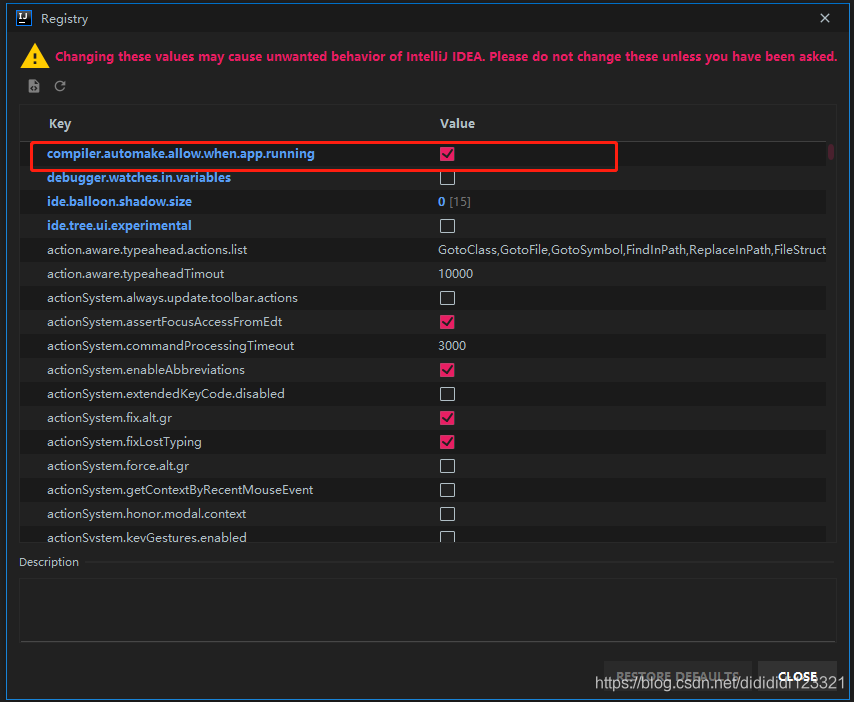The height and width of the screenshot is (702, 854).
Task: Select the action.aware.typeaheadTimout key
Action: click(136, 274)
